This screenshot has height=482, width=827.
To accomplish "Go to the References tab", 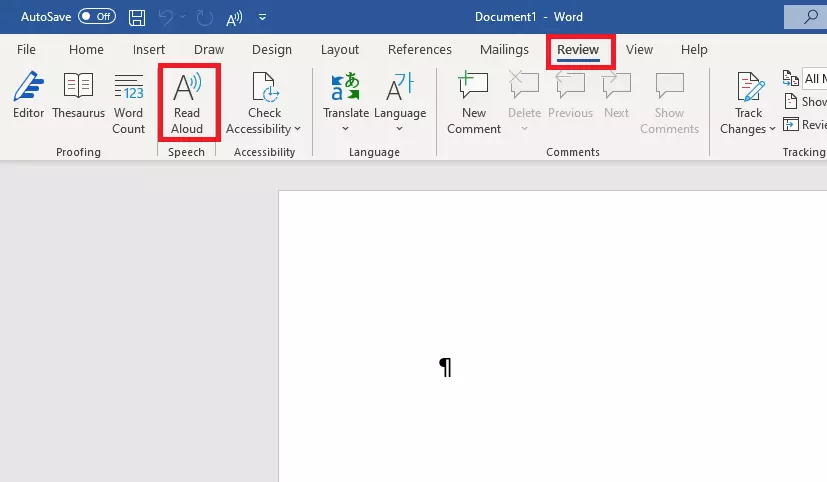I will (419, 50).
